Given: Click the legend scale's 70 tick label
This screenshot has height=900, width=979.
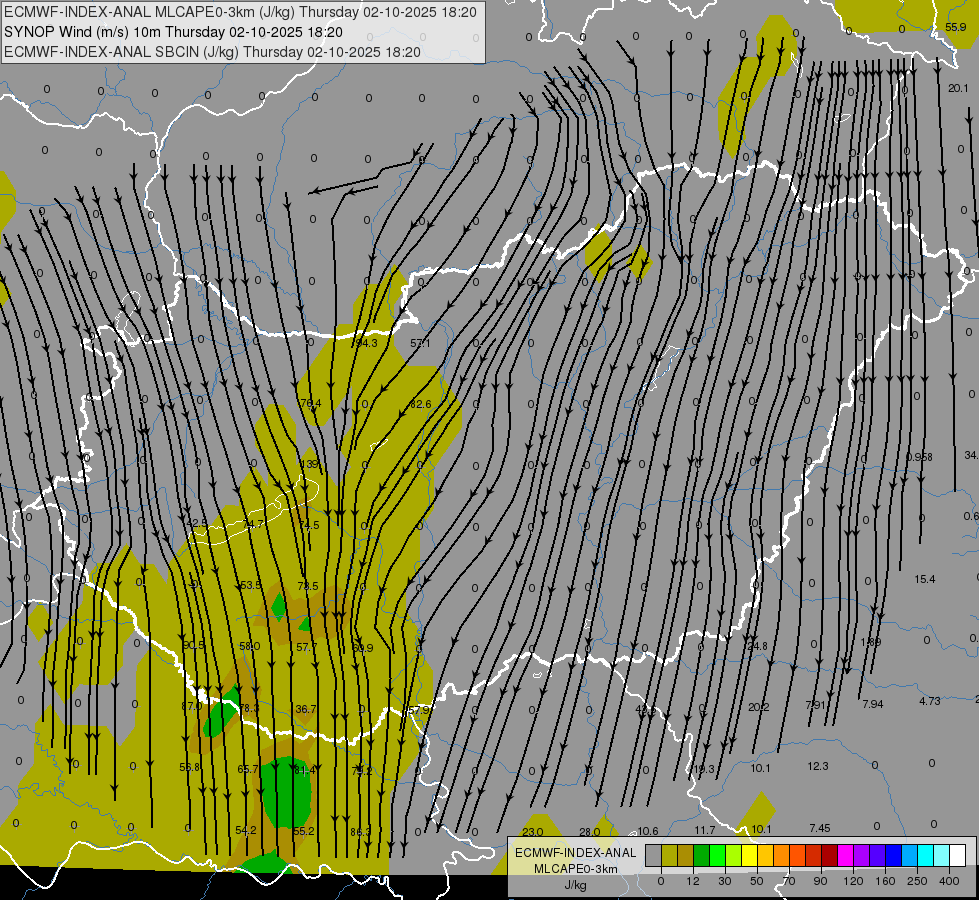Looking at the screenshot, I should tap(789, 881).
